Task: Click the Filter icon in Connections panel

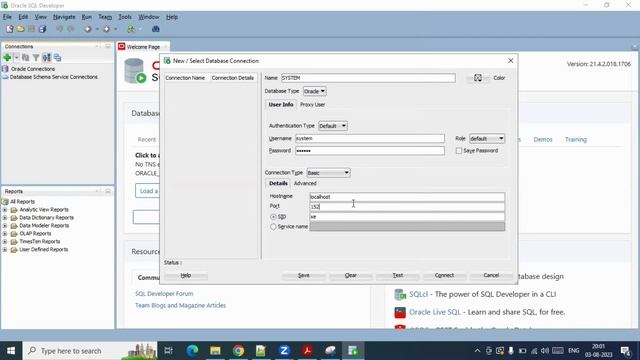Action: (36, 58)
